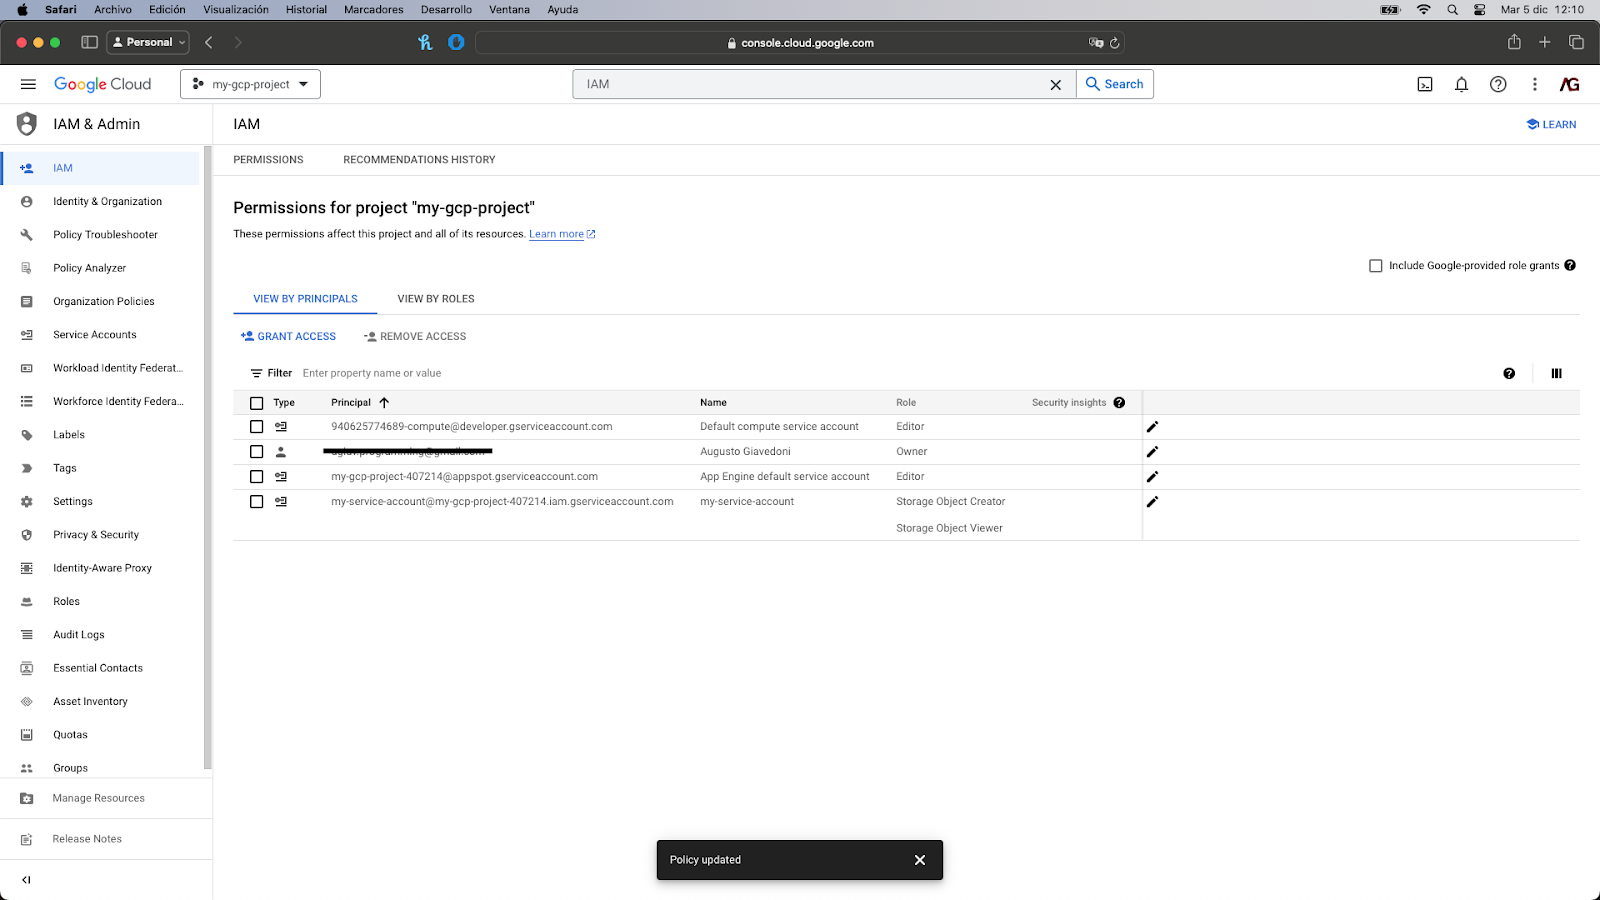Switch to View by Roles tab
Screen dimensions: 1600x900
click(436, 299)
